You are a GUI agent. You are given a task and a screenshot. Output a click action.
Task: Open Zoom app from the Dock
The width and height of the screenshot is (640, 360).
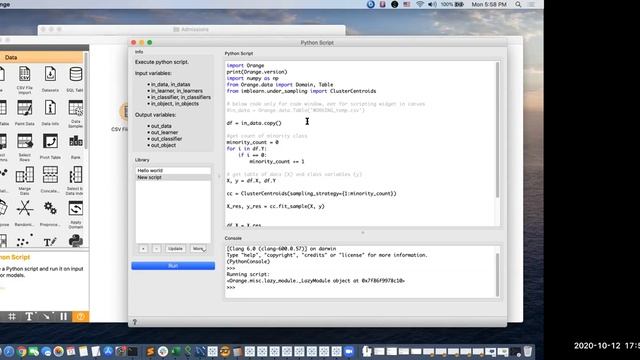coord(349,351)
